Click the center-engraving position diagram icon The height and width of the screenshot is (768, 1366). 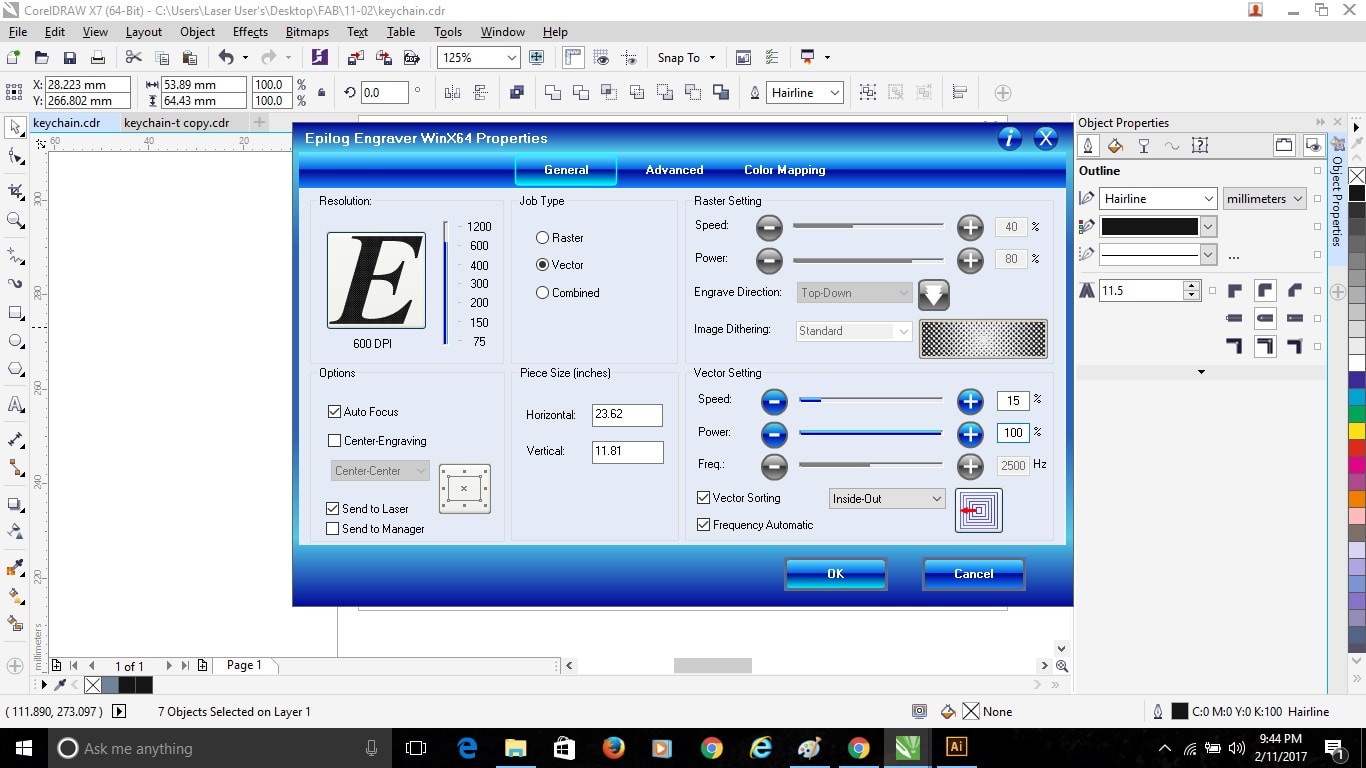click(x=464, y=489)
